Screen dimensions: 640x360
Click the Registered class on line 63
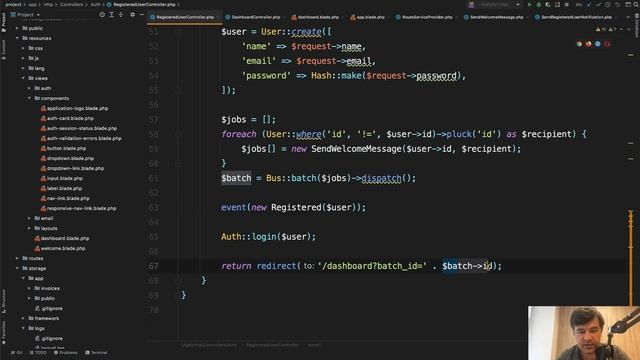(296, 207)
